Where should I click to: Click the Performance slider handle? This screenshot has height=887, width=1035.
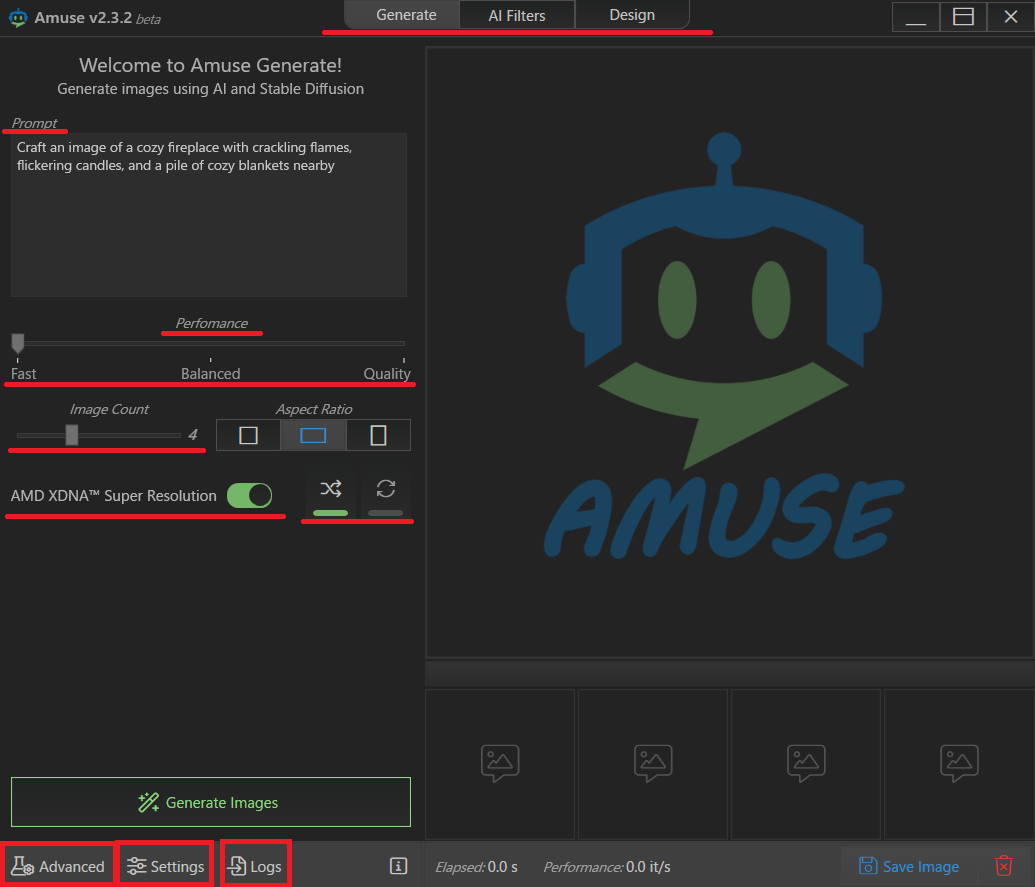click(17, 342)
